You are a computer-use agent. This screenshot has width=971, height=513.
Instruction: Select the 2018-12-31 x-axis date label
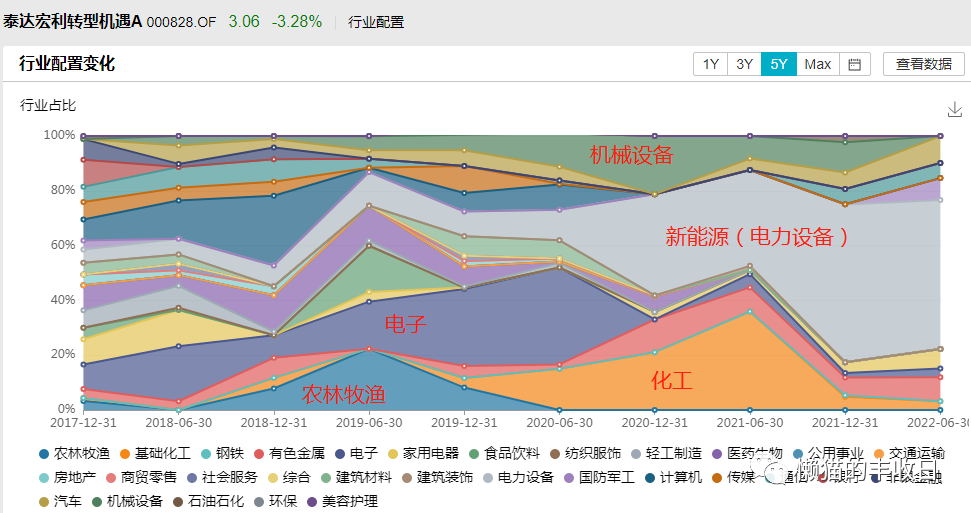tap(274, 423)
